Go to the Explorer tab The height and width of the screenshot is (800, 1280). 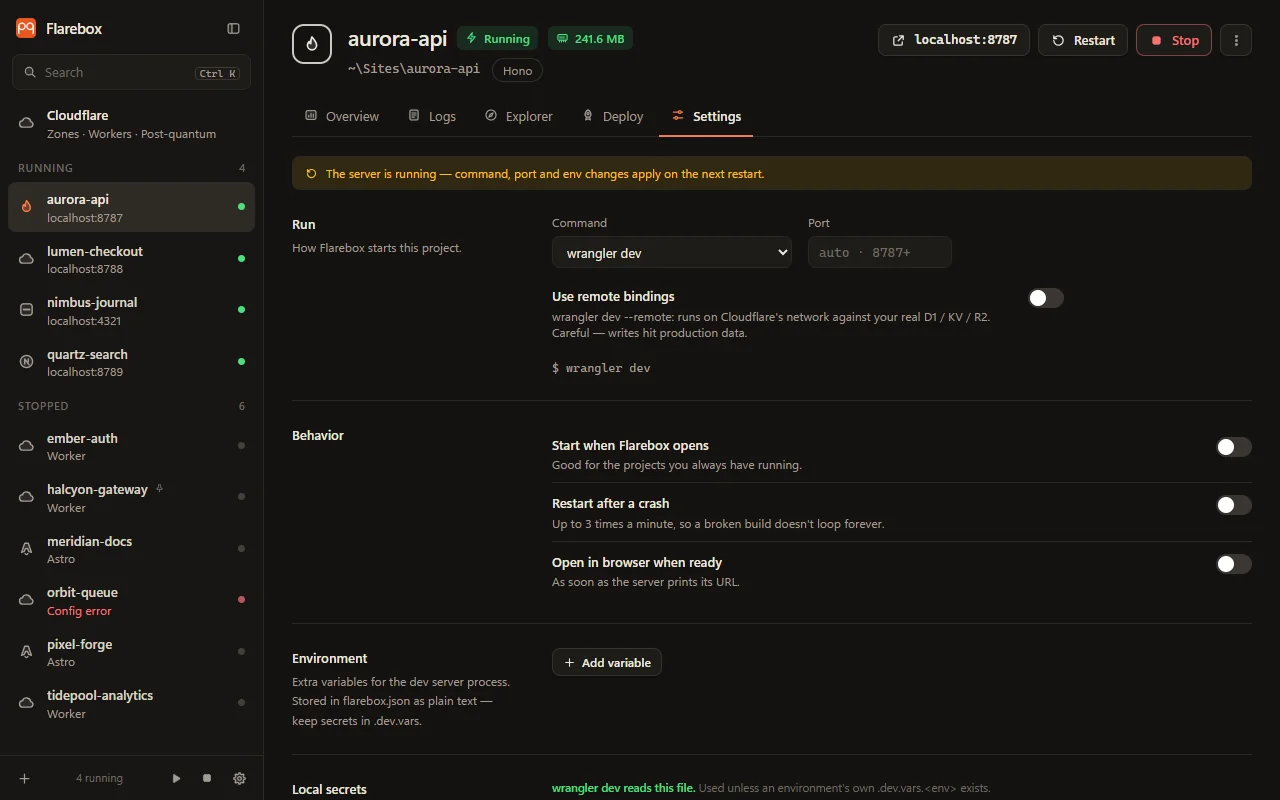click(x=519, y=117)
